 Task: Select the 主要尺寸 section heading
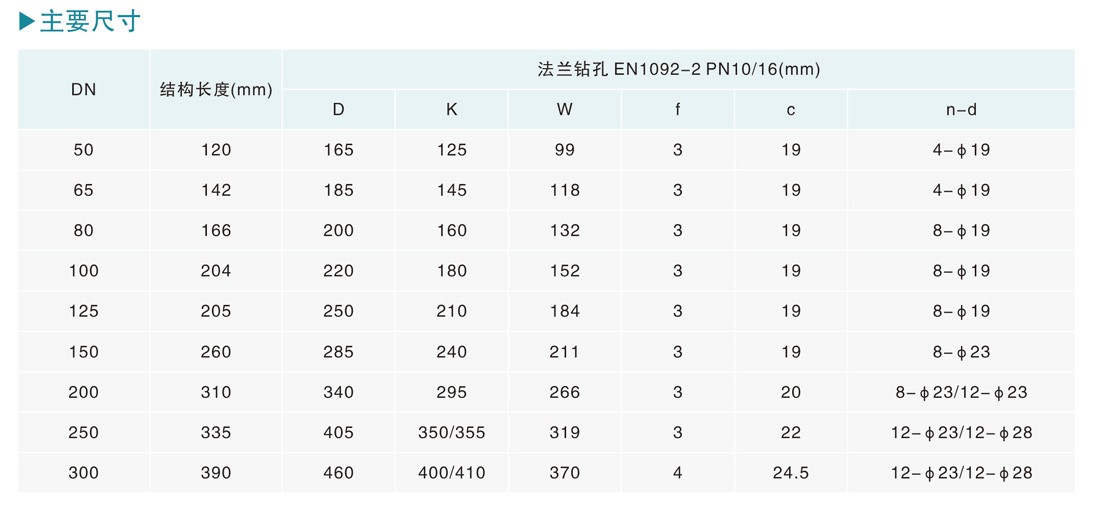90,22
